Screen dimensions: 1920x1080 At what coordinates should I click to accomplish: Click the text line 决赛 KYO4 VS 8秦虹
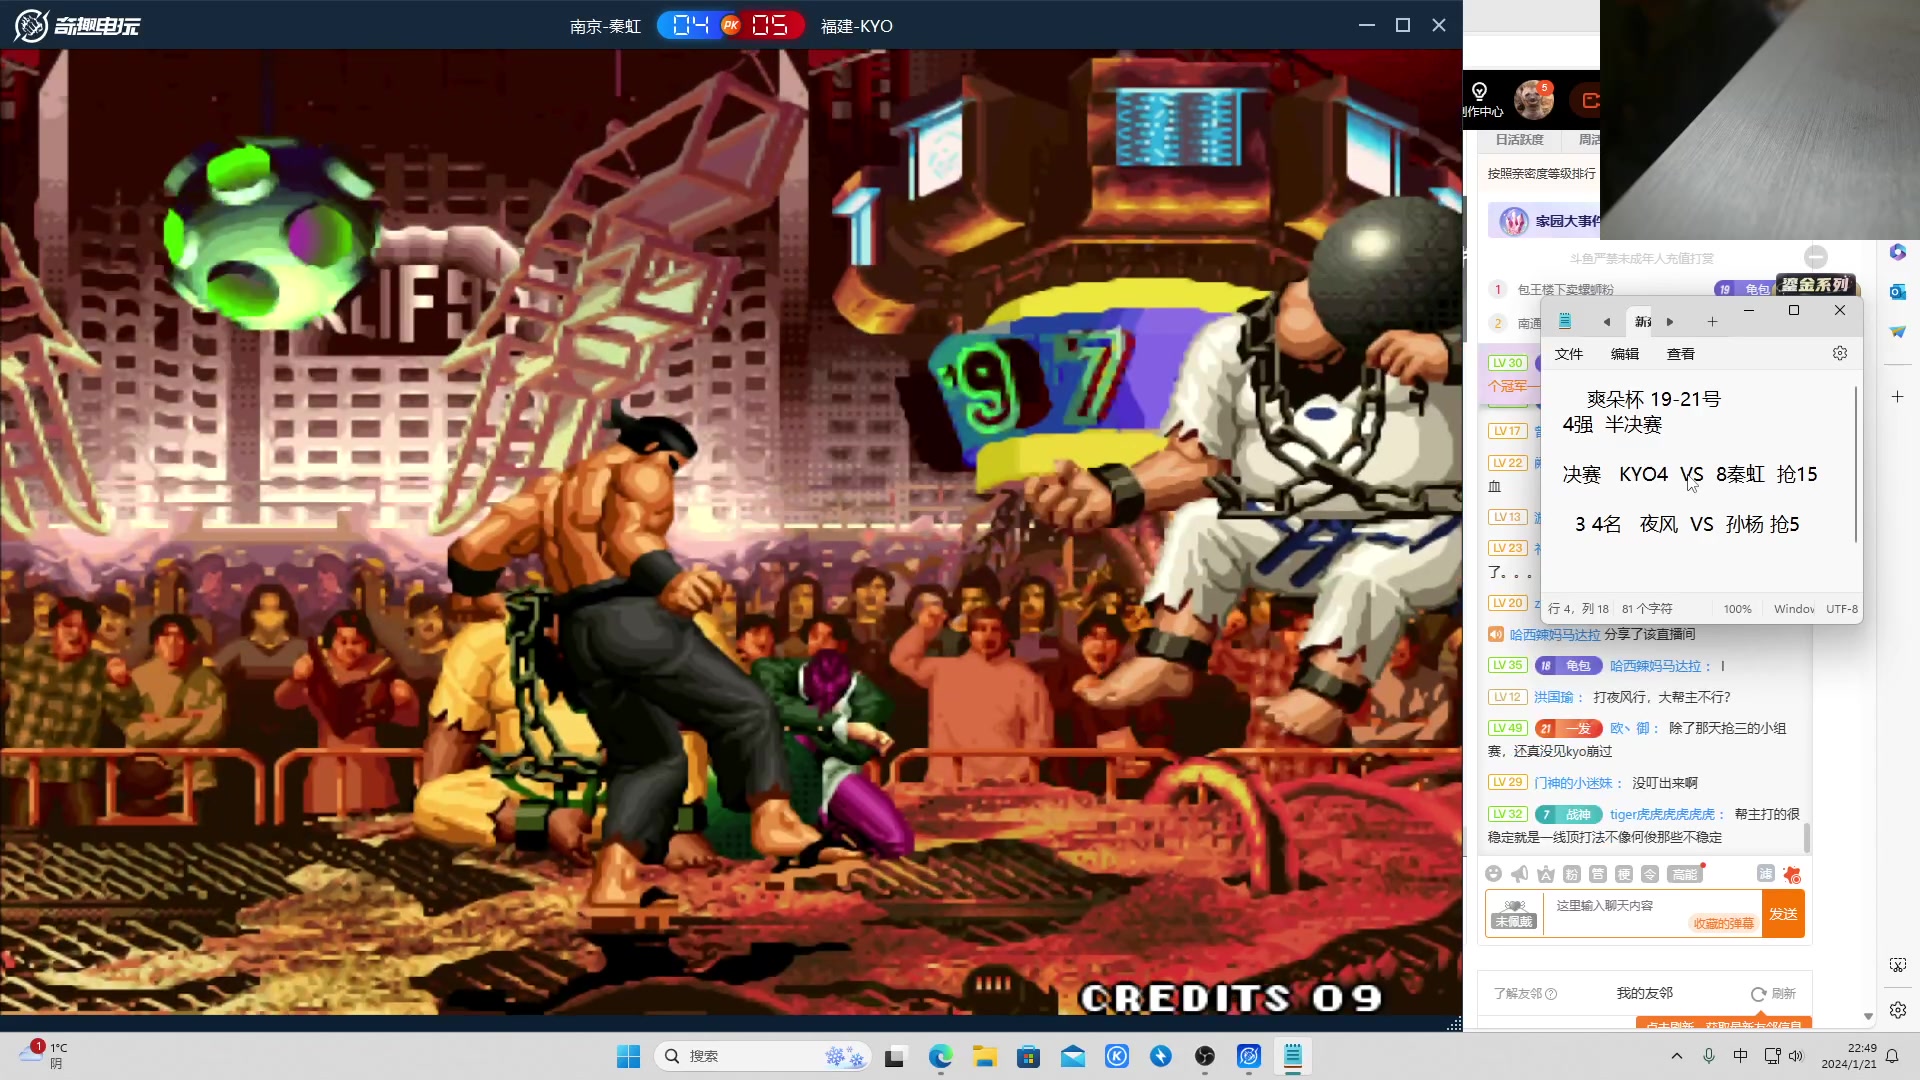pos(1690,474)
